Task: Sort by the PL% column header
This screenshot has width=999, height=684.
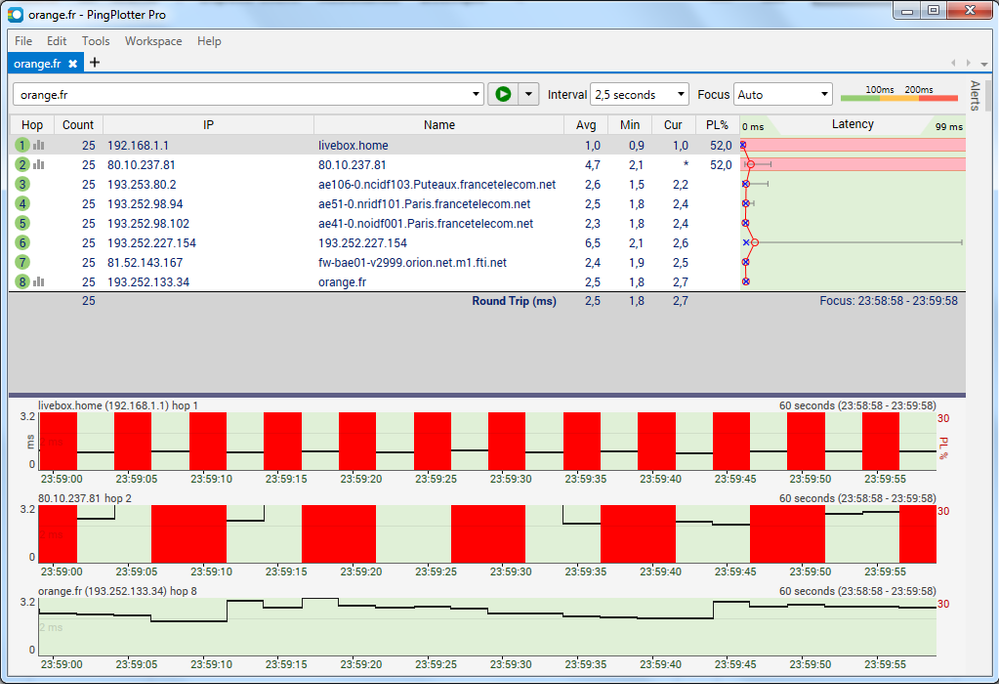Action: tap(717, 125)
